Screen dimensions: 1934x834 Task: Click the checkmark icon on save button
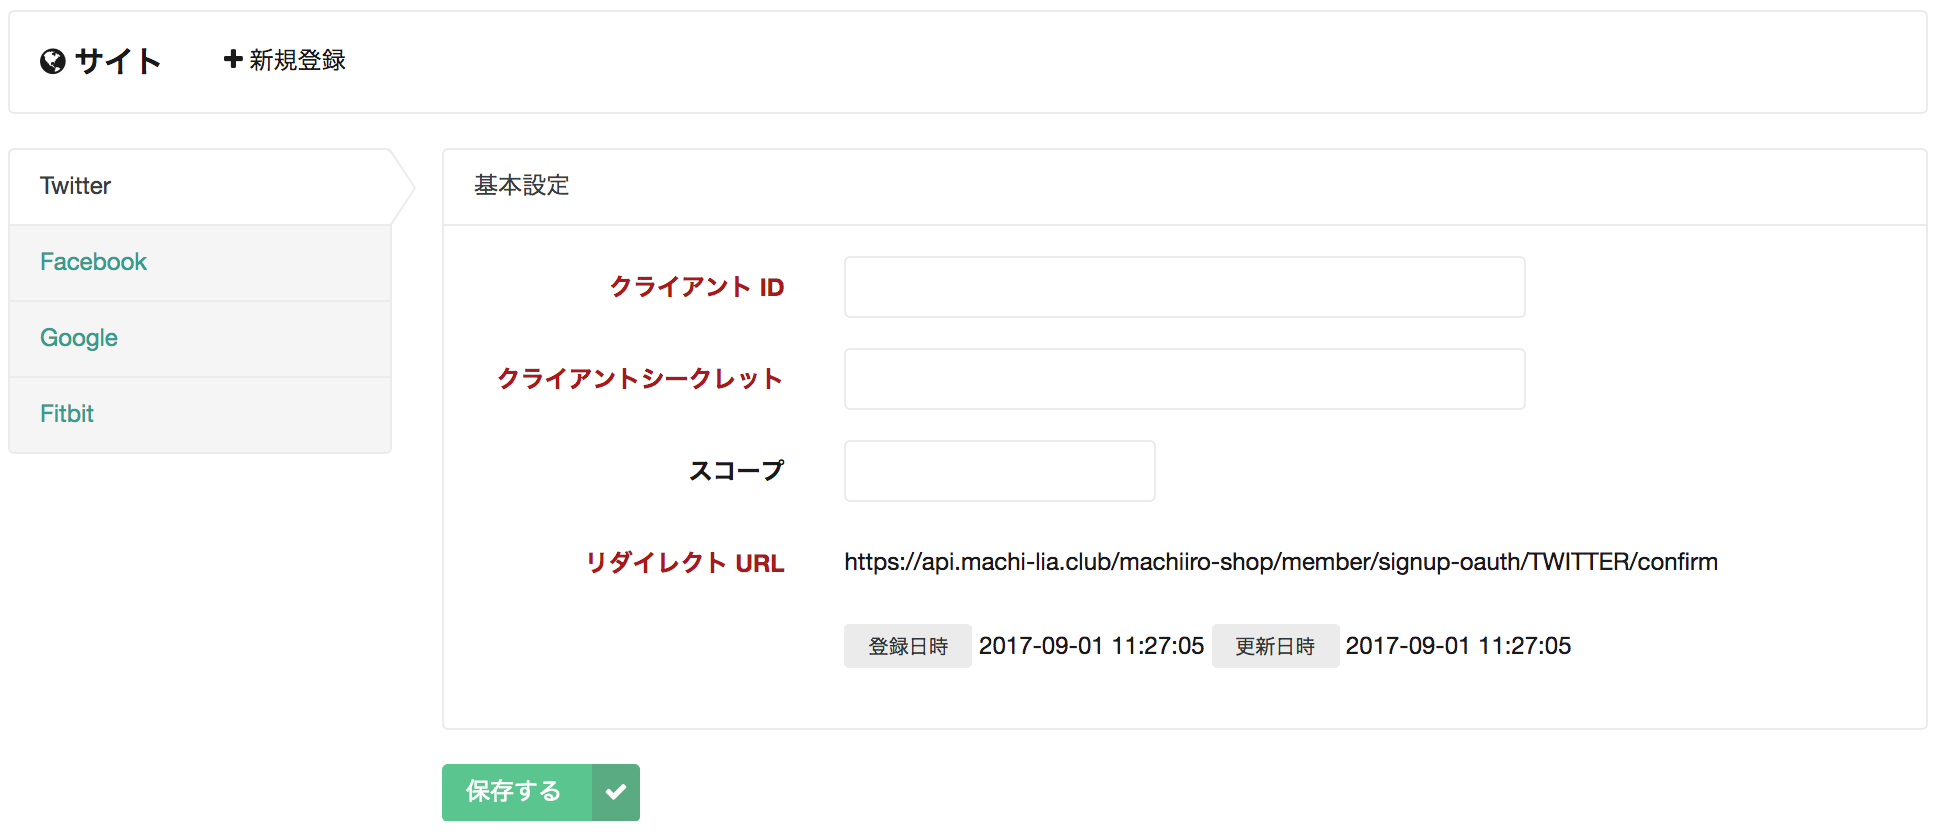point(616,792)
